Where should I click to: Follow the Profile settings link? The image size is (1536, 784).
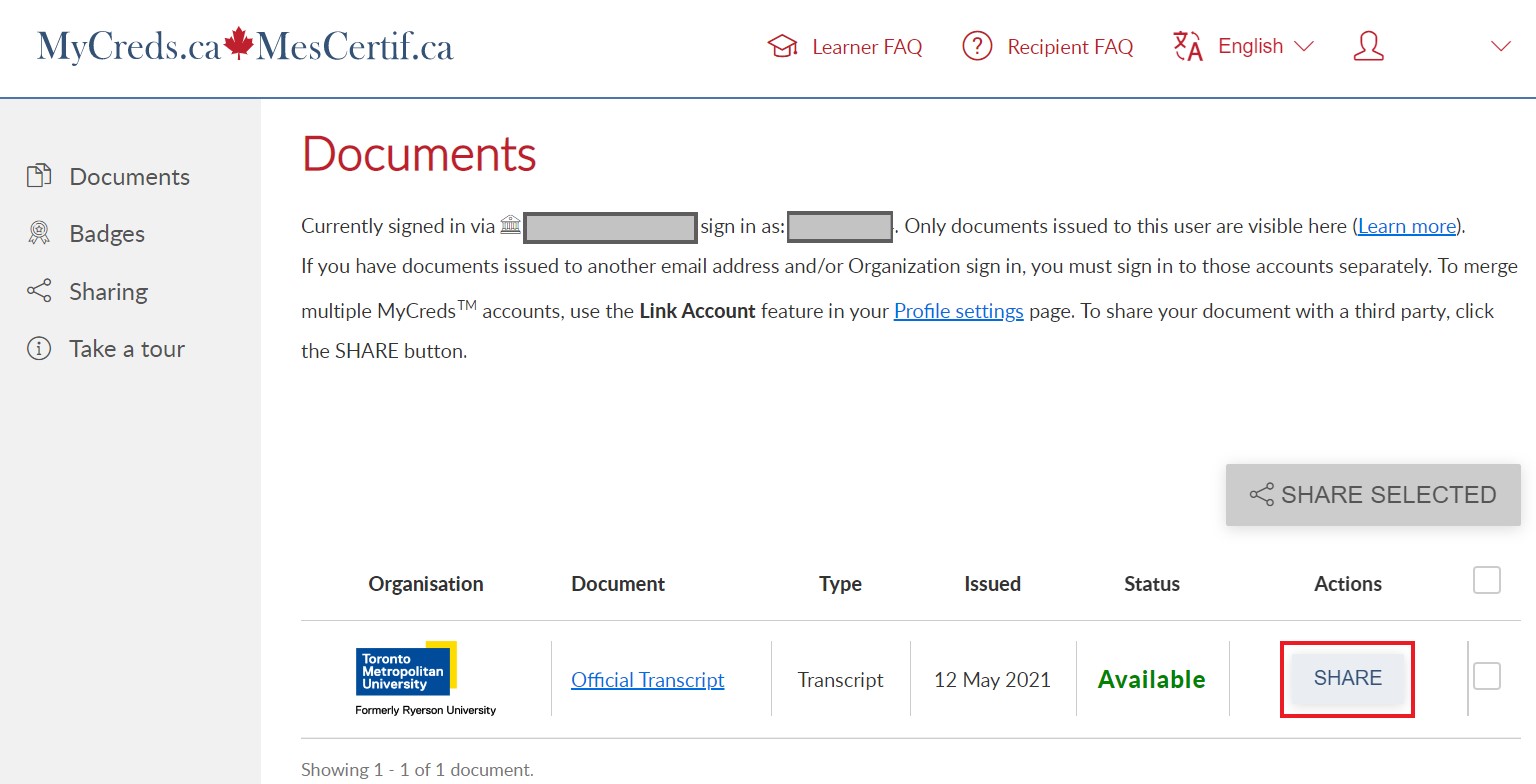(958, 311)
